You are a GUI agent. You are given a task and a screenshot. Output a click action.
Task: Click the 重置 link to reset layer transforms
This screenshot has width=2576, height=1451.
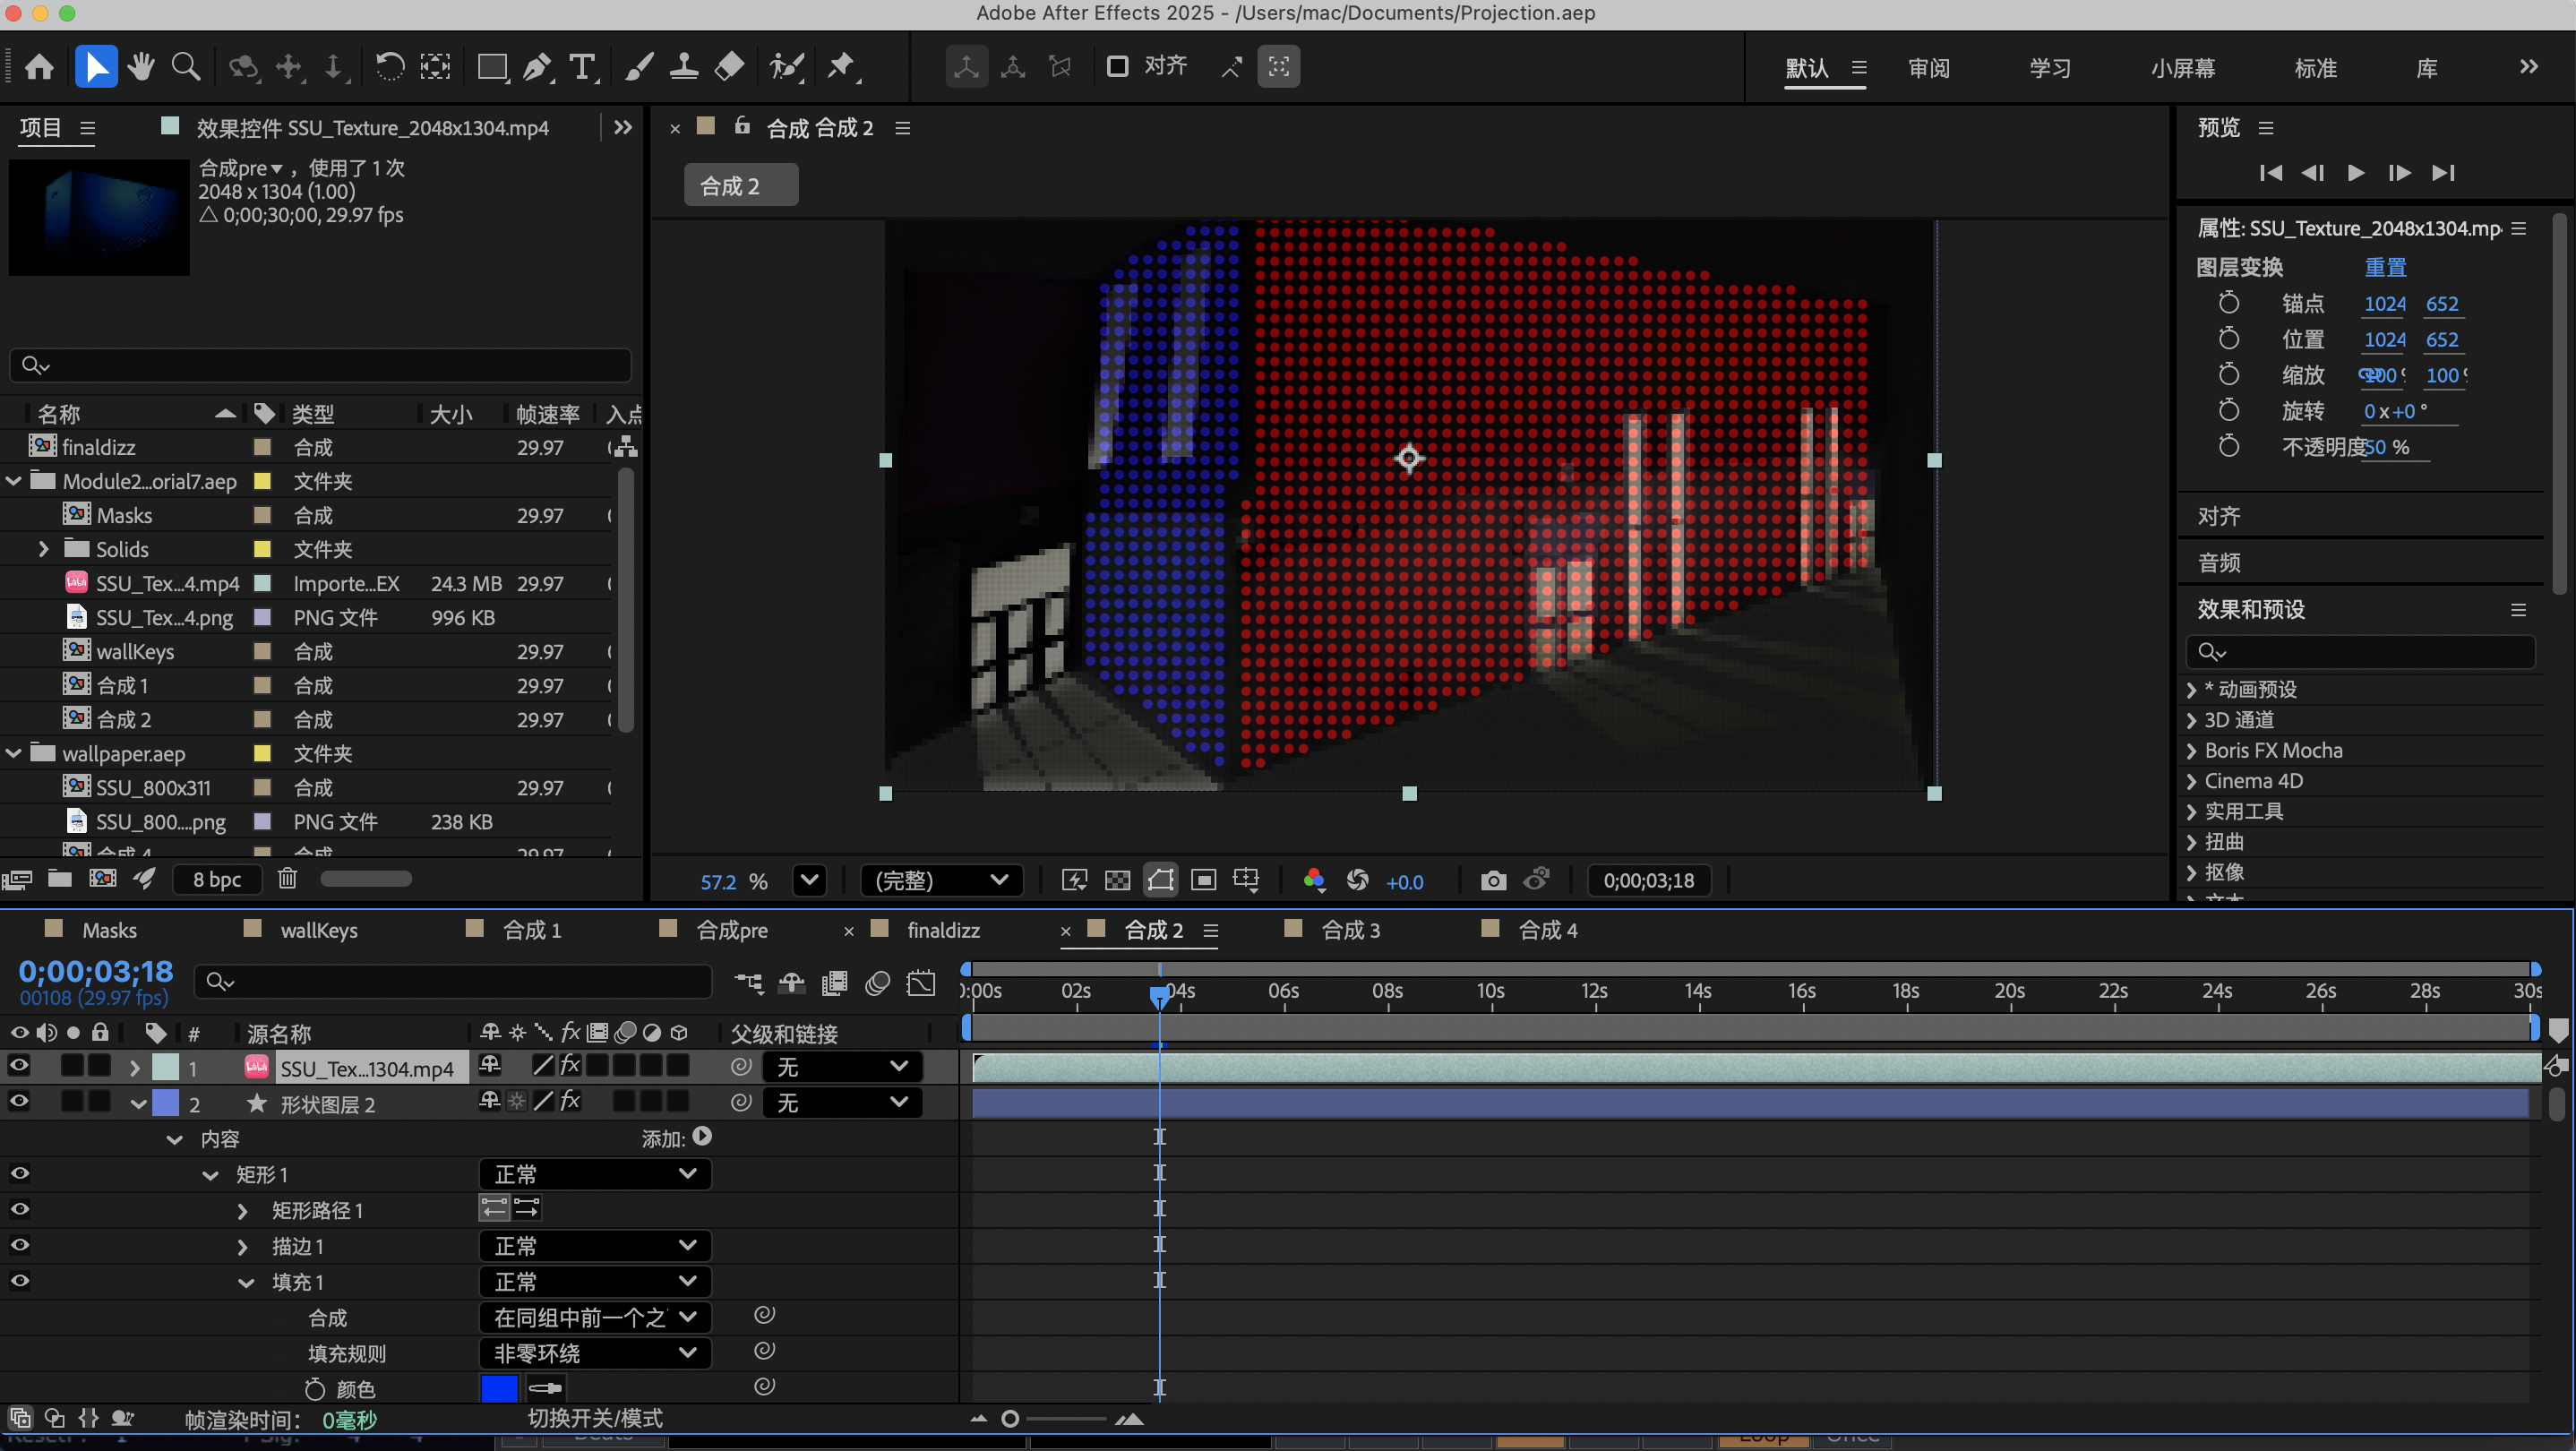click(x=2387, y=266)
